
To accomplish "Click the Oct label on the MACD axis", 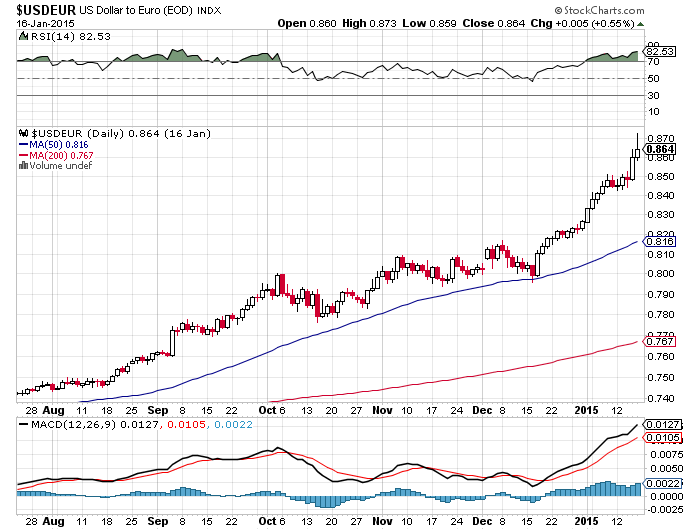I will pyautogui.click(x=267, y=521).
